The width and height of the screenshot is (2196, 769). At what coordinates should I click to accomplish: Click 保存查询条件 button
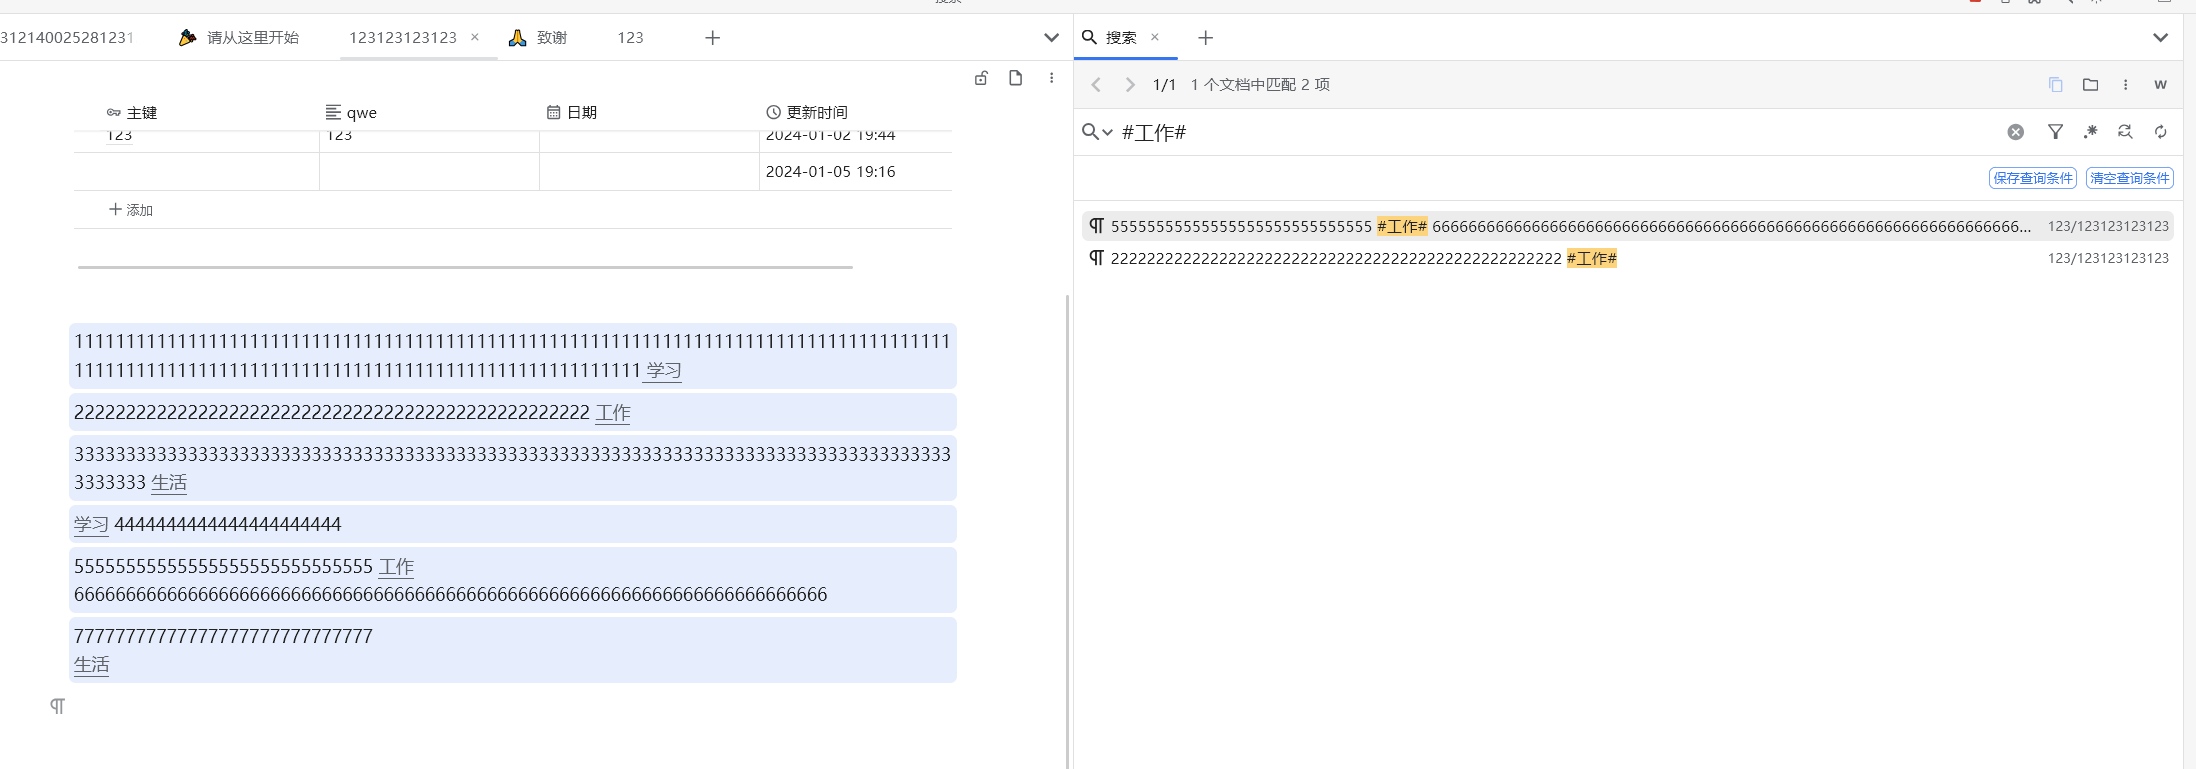click(x=2033, y=178)
